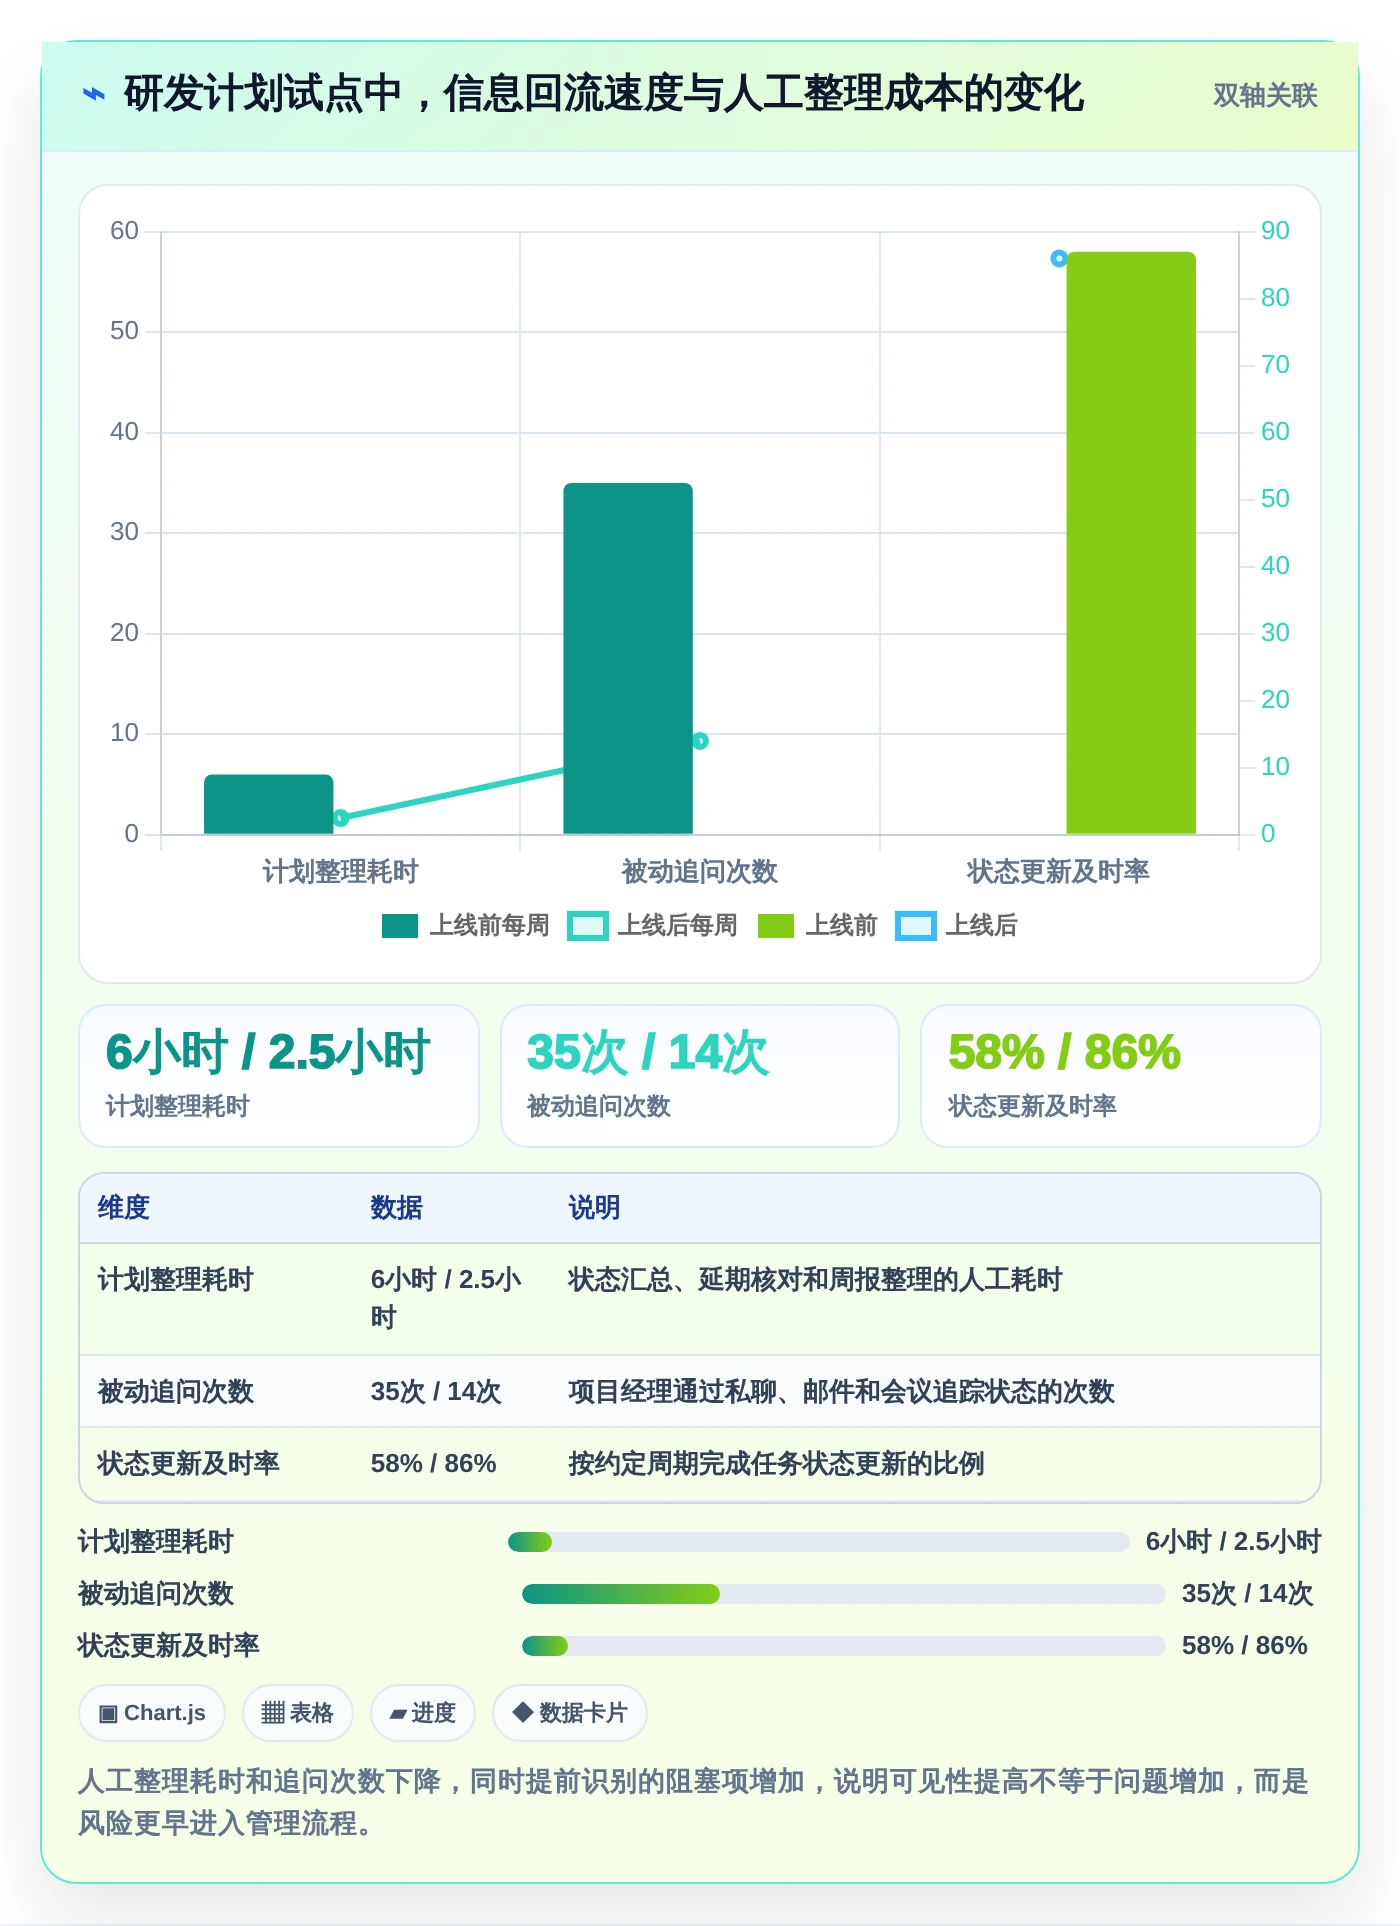Click the light teal 上线后每周 legend swatch
Viewport: 1400px width, 1926px height.
[x=587, y=926]
